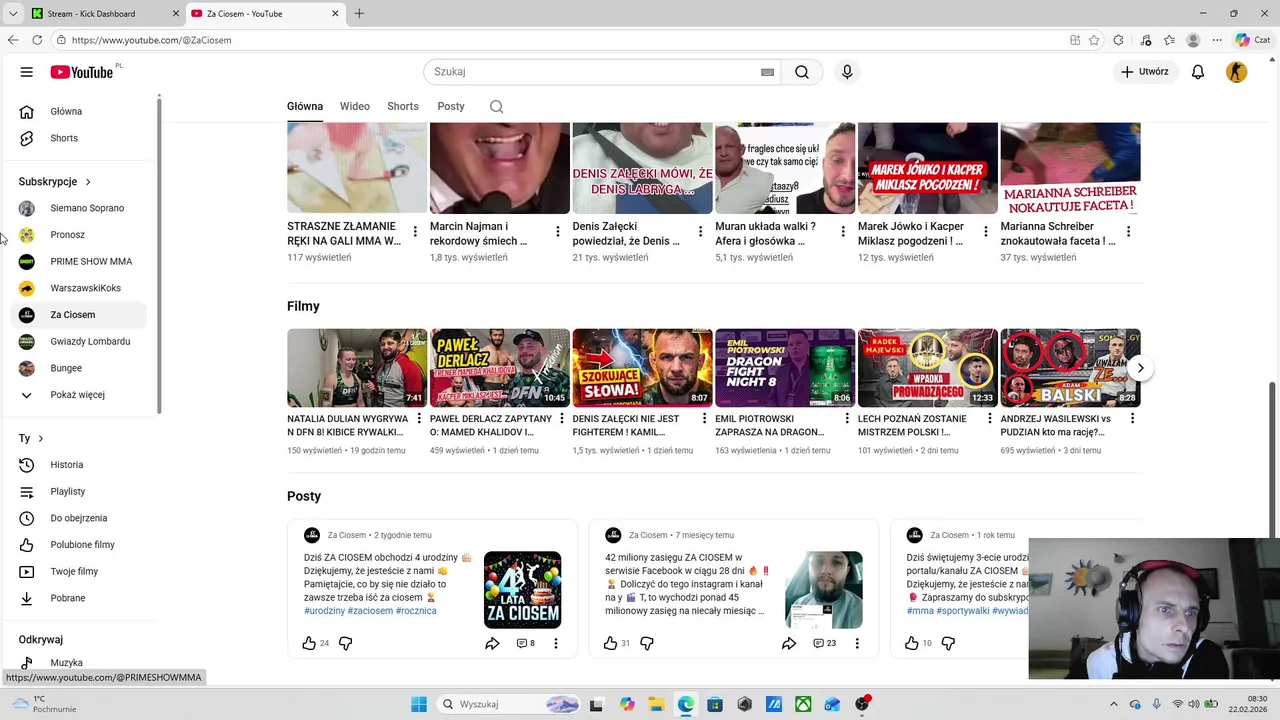This screenshot has height=720, width=1280.
Task: Open the browser tab list dropdown
Action: point(12,14)
